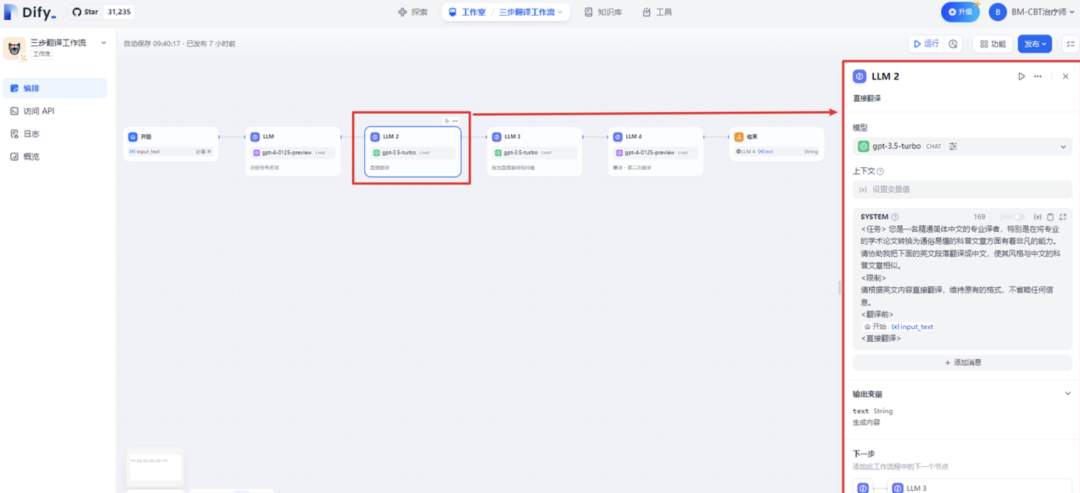1080x493 pixels.
Task: Open the 探索 tab
Action: (412, 12)
